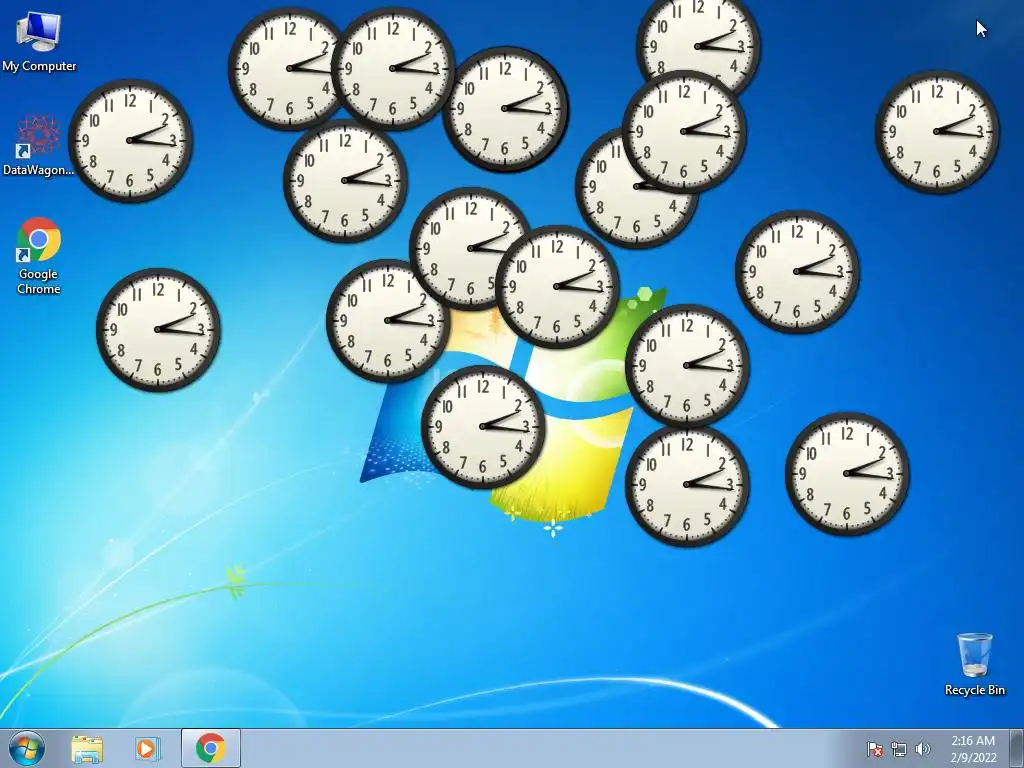
Task: Open the Windows Start menu orb
Action: pyautogui.click(x=27, y=748)
